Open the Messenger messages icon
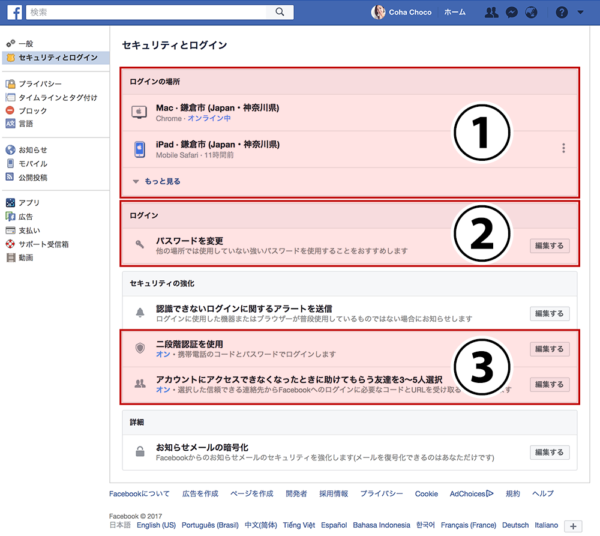This screenshot has width=600, height=536. [x=512, y=13]
